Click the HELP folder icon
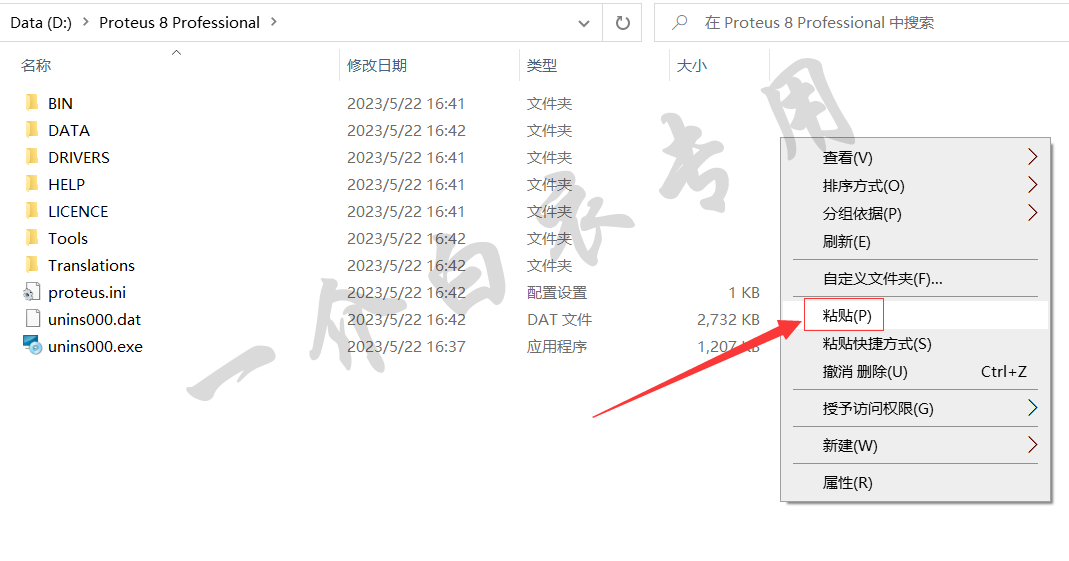The height and width of the screenshot is (561, 1069). [x=31, y=184]
